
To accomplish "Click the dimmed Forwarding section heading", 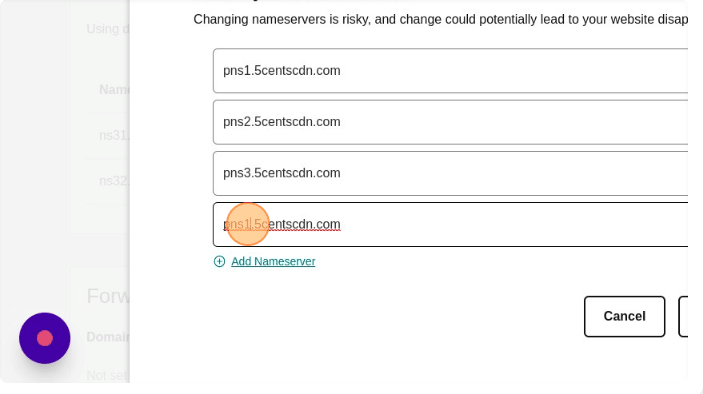I will (x=108, y=296).
